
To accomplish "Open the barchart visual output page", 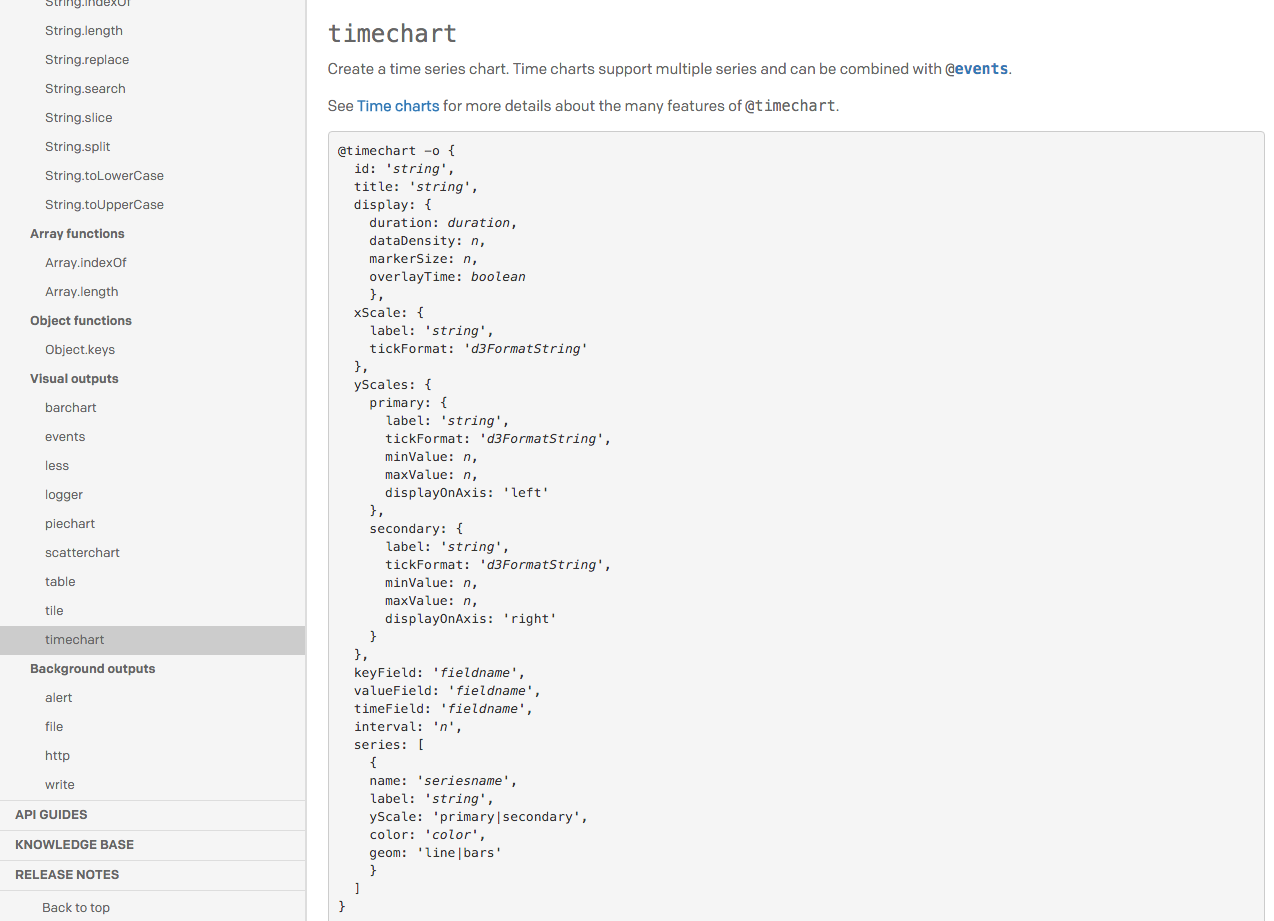I will [x=71, y=408].
